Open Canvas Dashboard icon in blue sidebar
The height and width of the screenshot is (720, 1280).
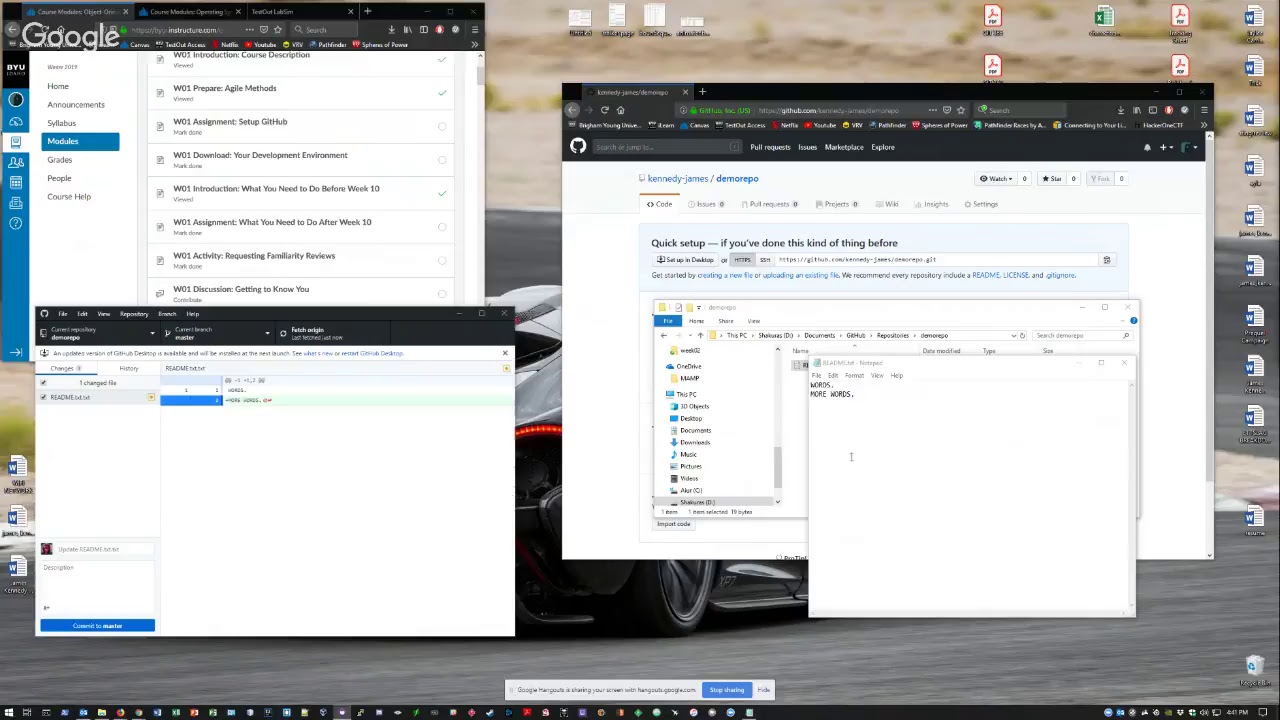(x=16, y=121)
